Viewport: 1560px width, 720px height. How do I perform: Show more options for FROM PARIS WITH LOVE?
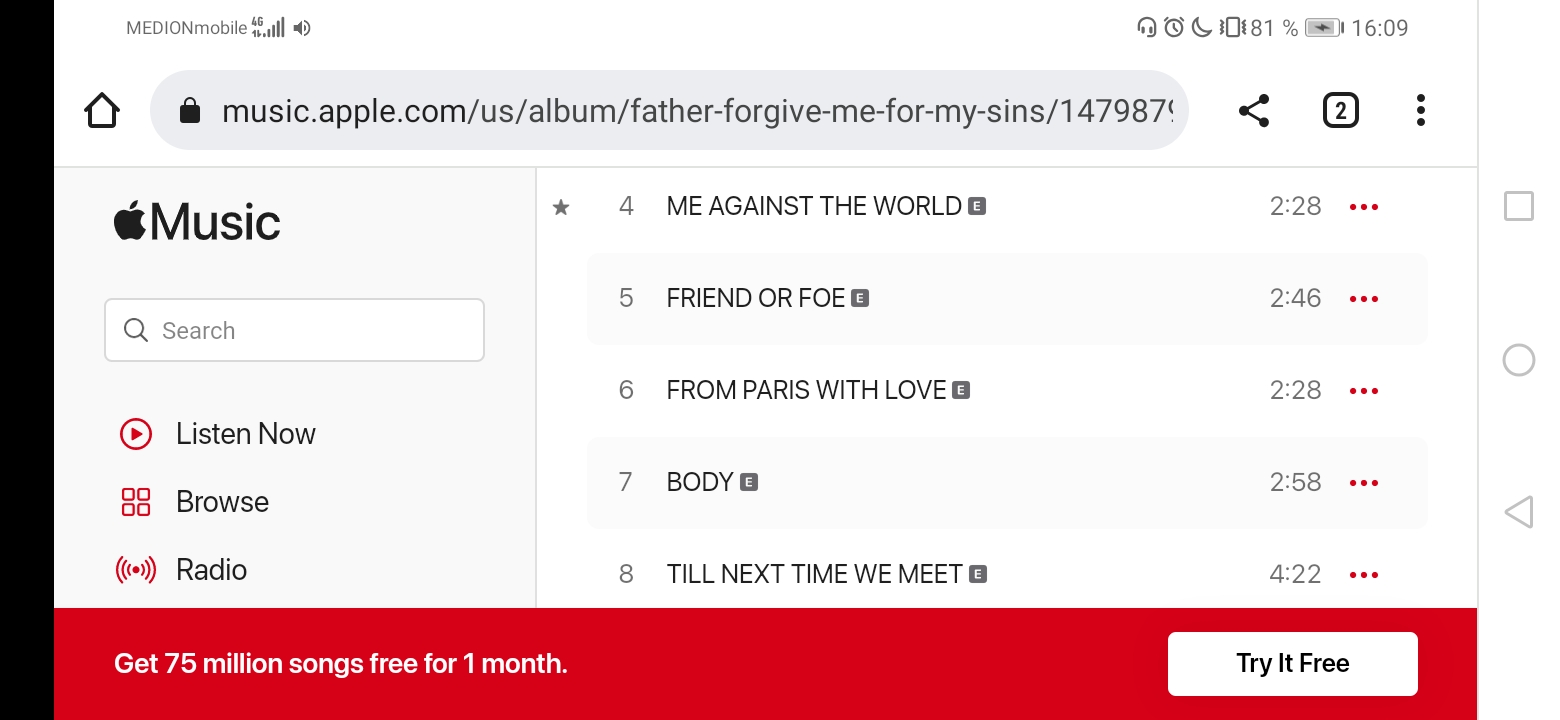[x=1364, y=391]
